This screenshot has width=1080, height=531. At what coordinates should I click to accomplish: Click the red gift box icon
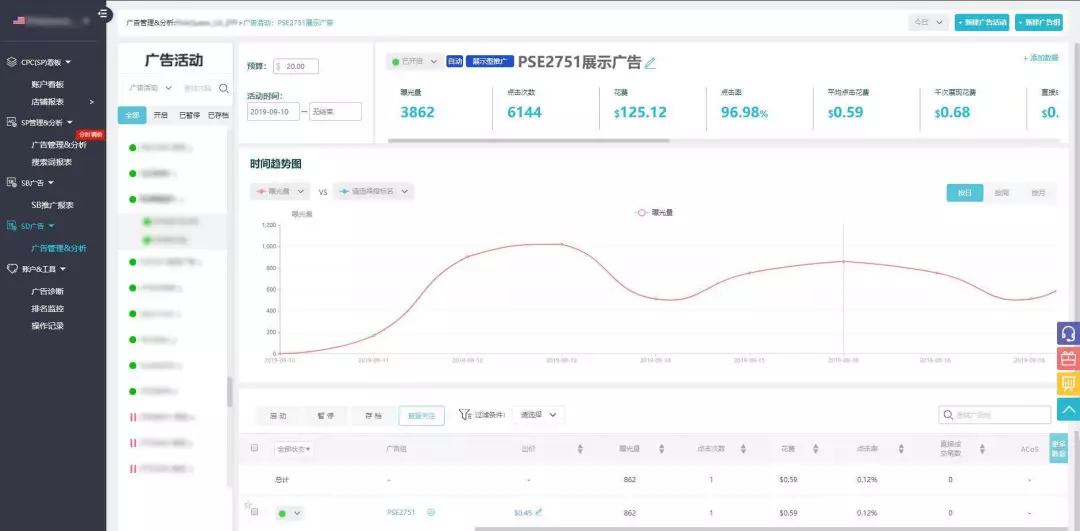(1068, 359)
